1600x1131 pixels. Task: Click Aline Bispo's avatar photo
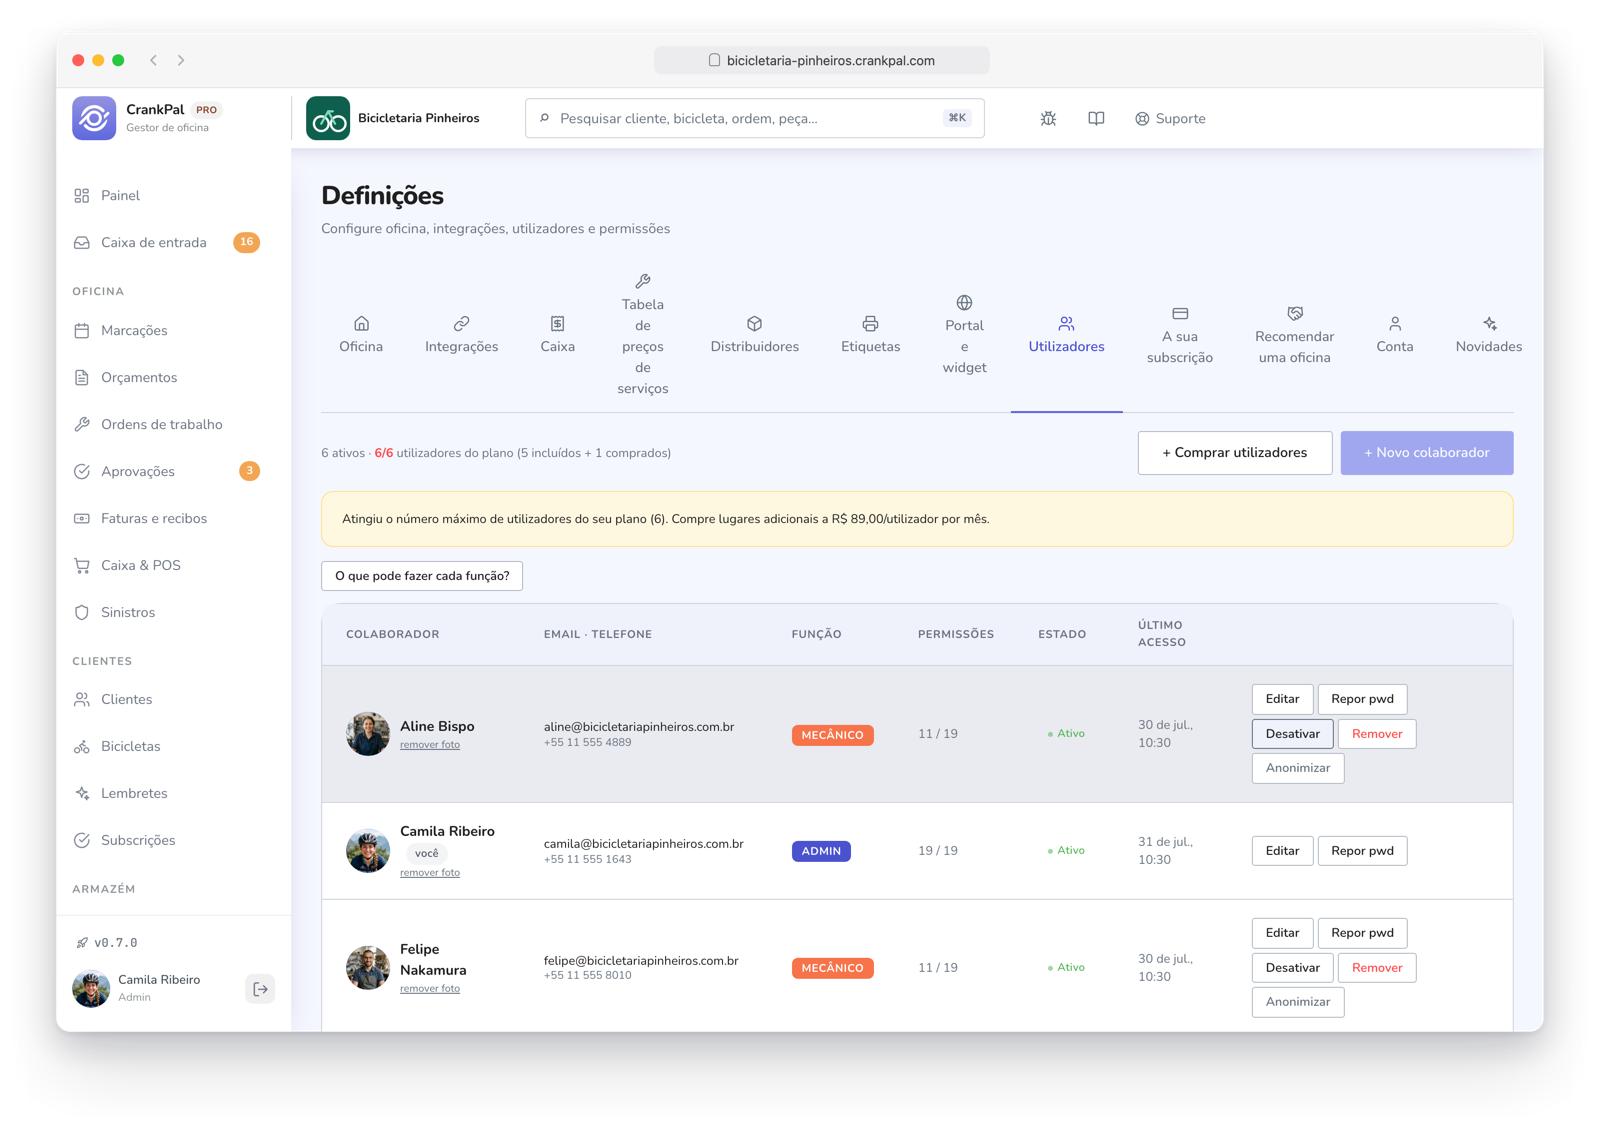(x=368, y=734)
